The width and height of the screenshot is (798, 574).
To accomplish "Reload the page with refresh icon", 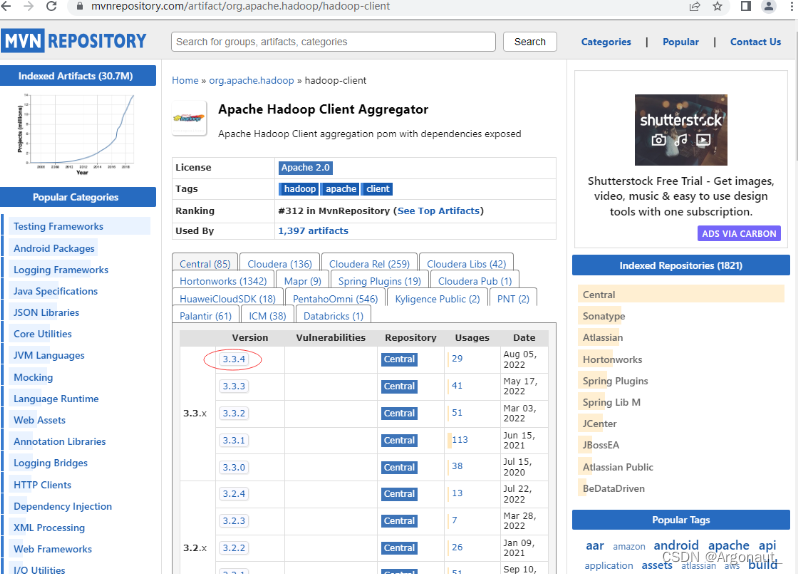I will click(x=51, y=6).
